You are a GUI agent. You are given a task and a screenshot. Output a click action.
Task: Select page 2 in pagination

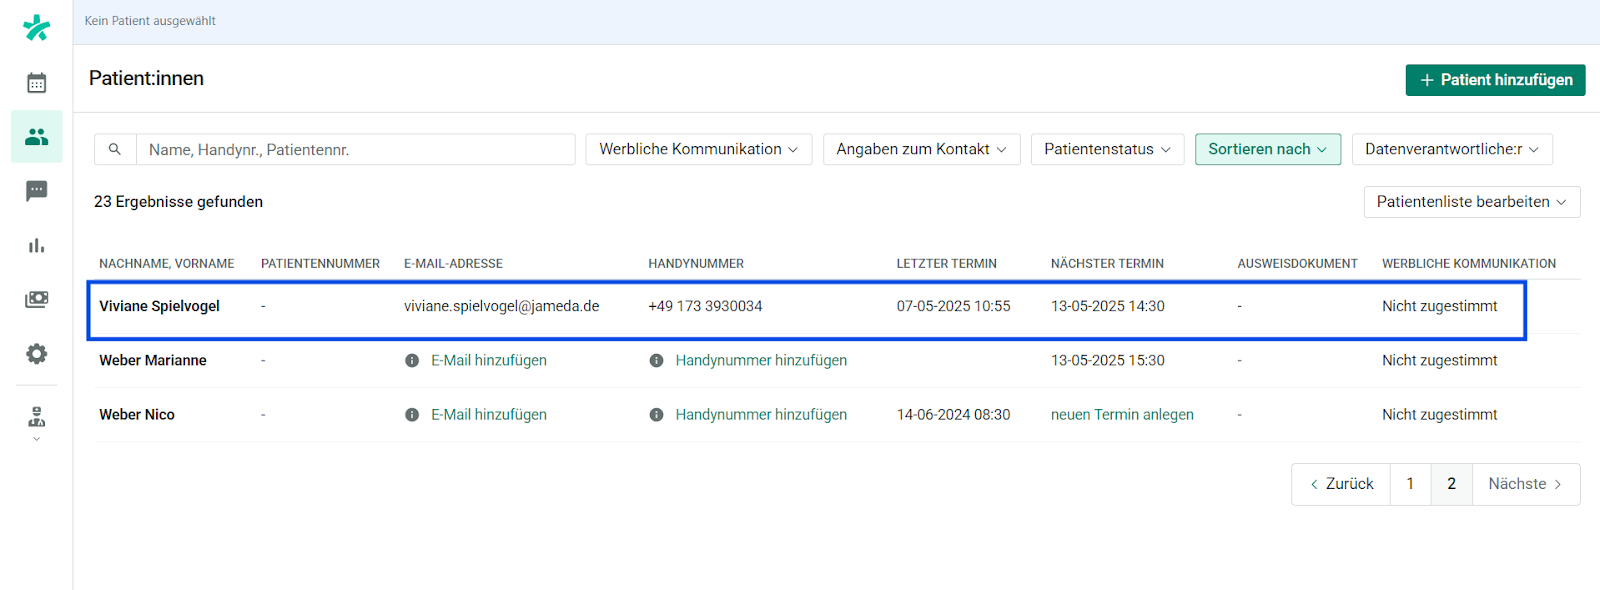pos(1451,484)
